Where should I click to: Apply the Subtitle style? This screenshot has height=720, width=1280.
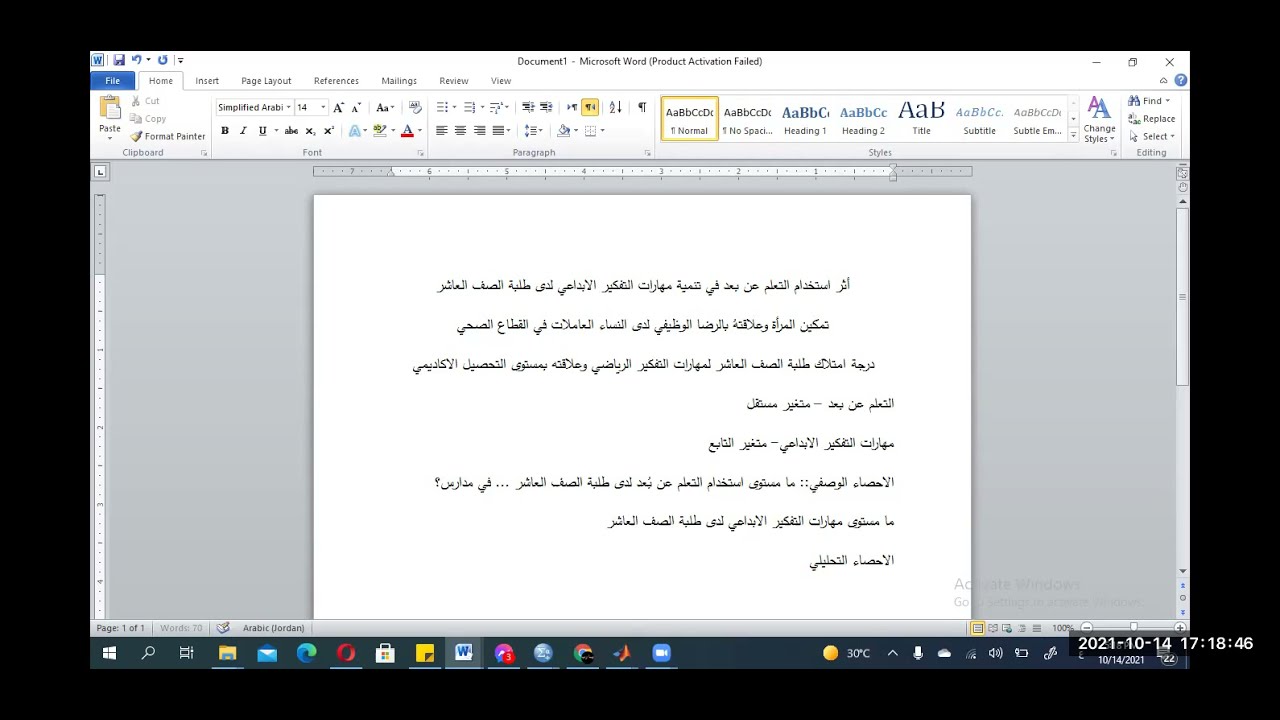pos(979,119)
